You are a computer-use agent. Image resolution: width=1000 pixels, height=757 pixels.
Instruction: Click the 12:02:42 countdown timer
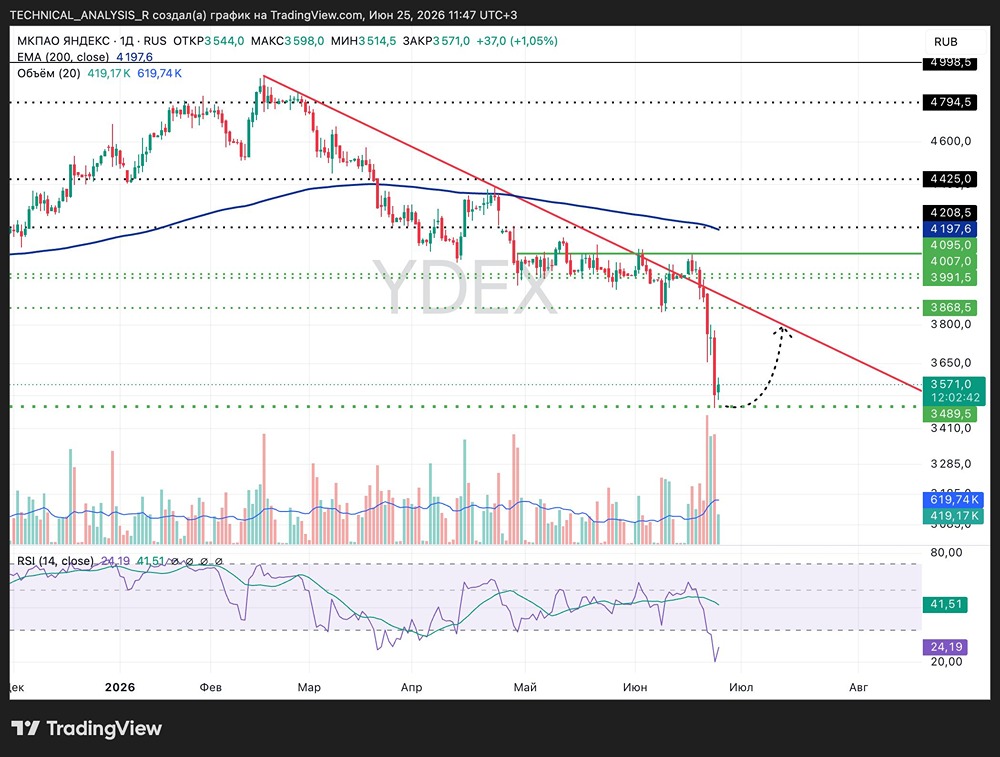(x=953, y=398)
